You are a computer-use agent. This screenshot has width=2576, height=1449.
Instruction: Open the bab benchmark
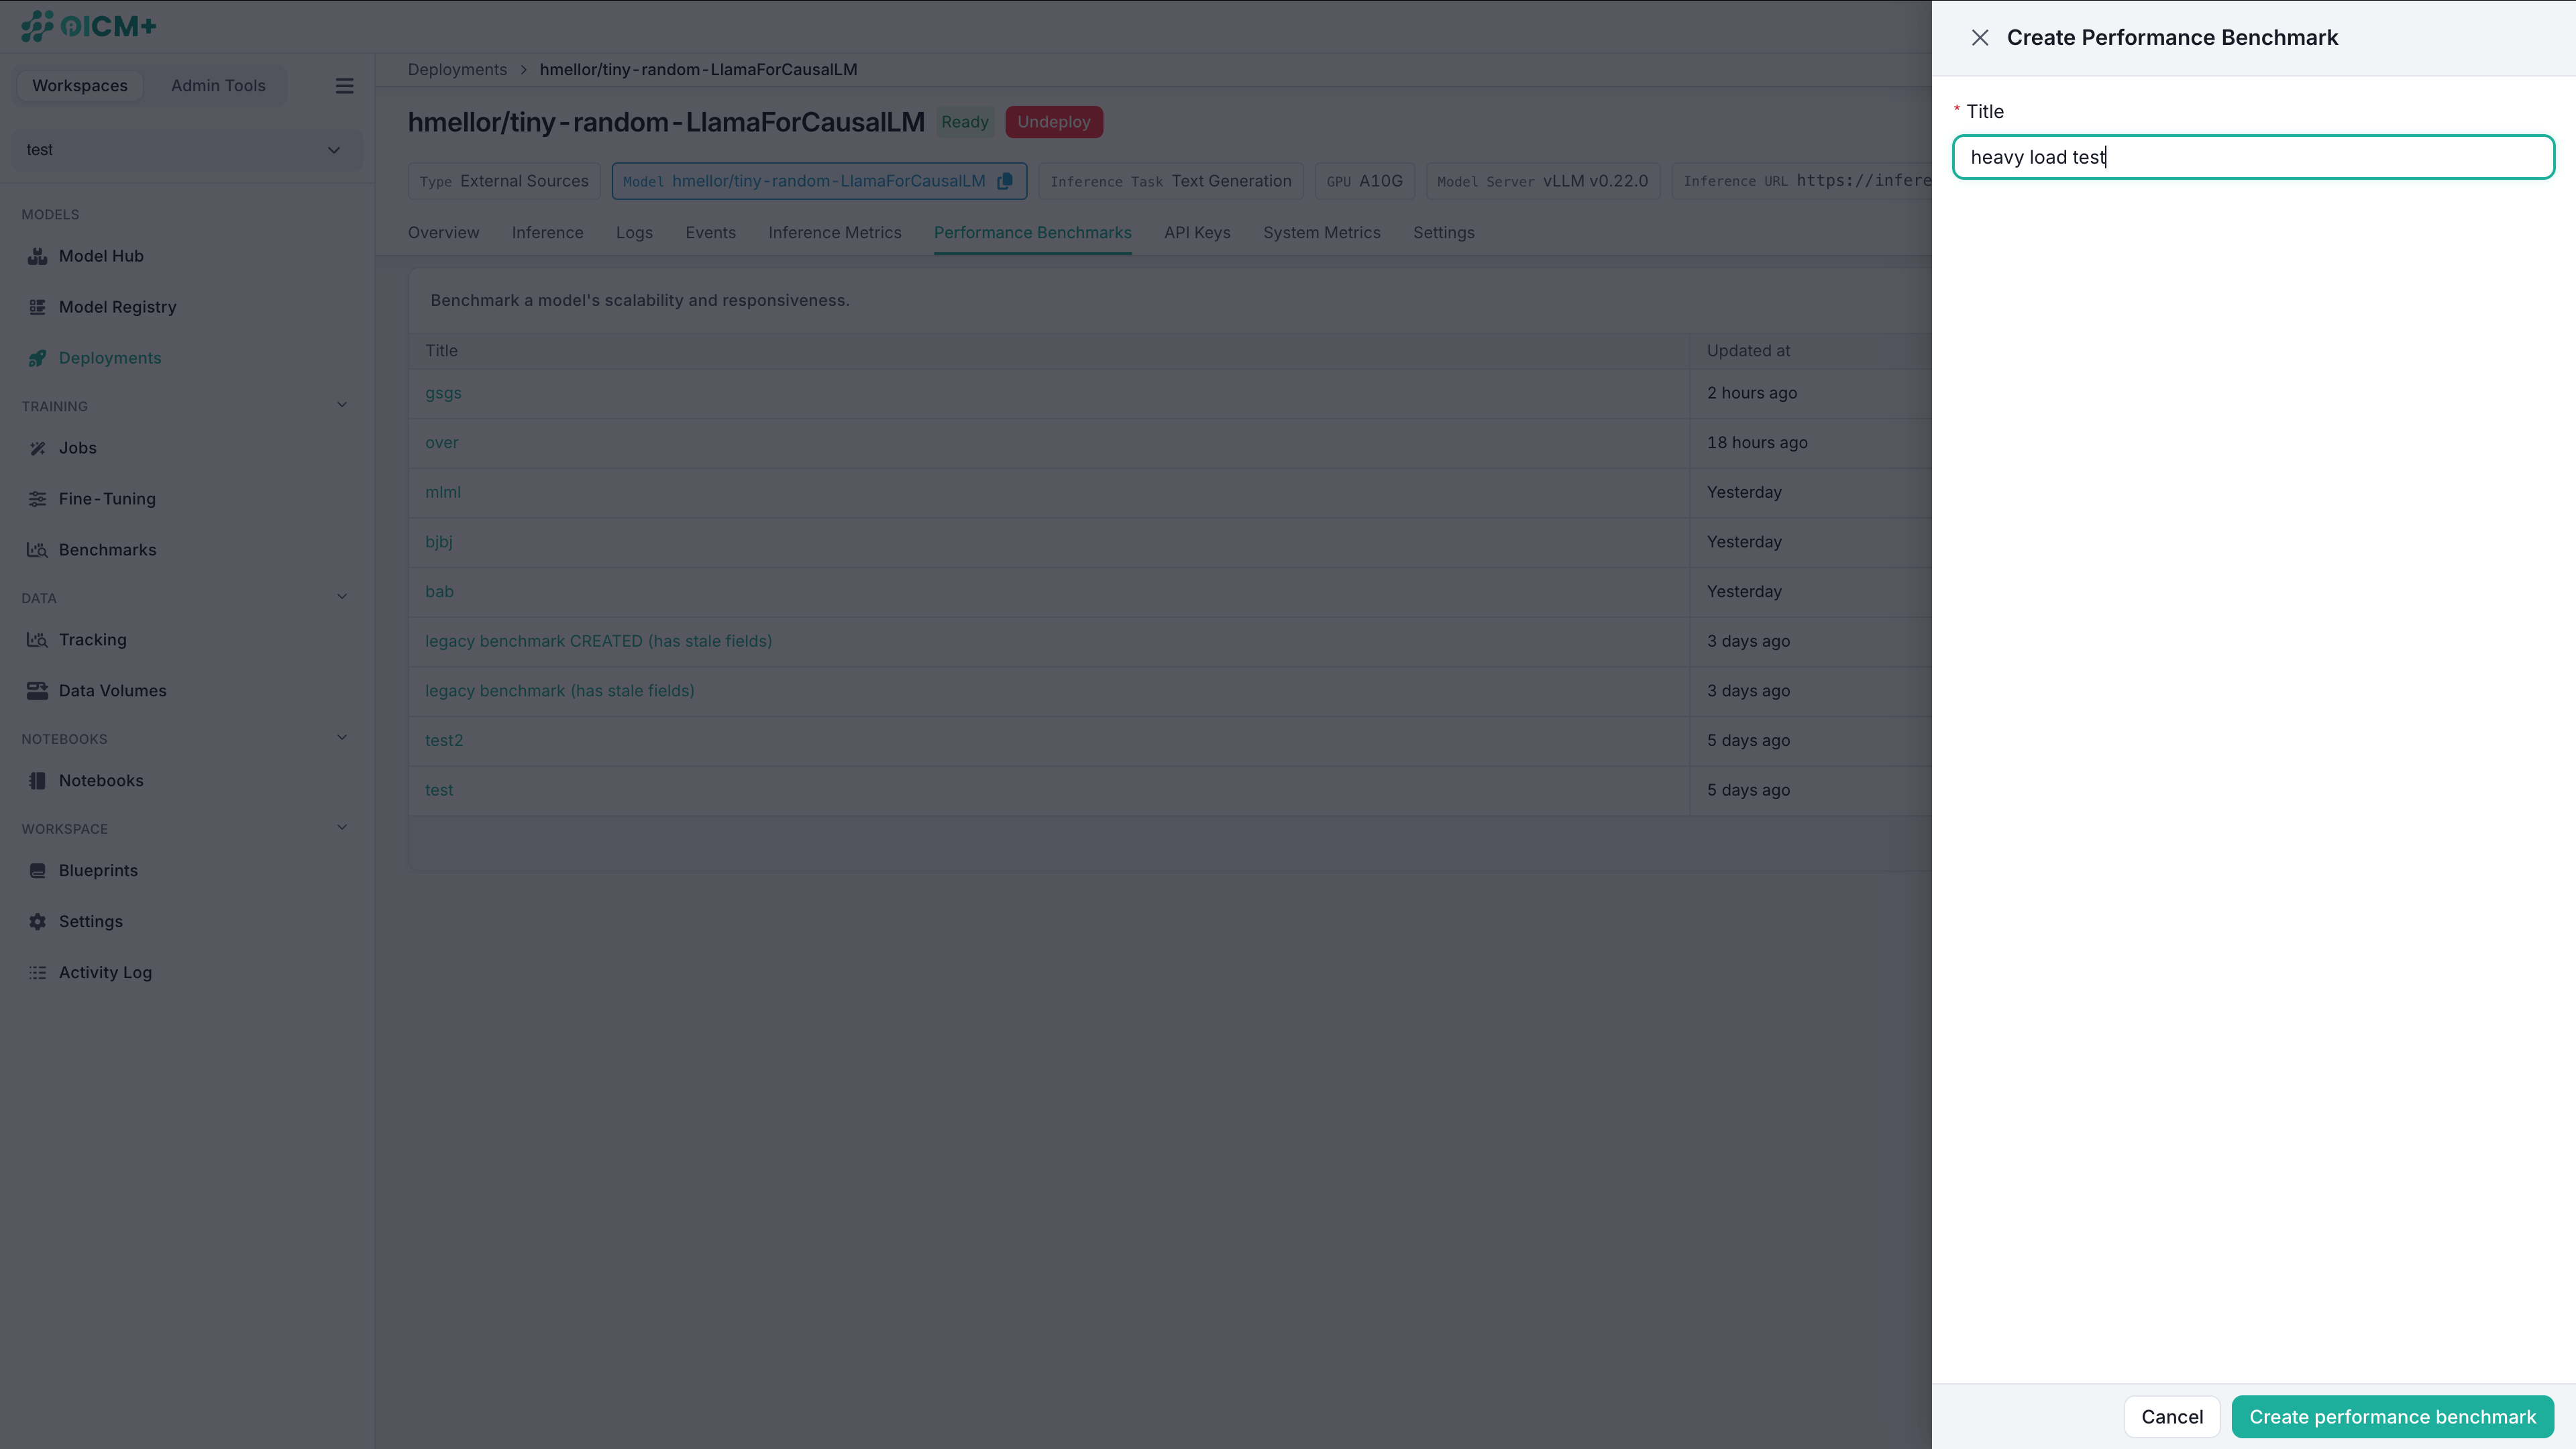(x=439, y=592)
